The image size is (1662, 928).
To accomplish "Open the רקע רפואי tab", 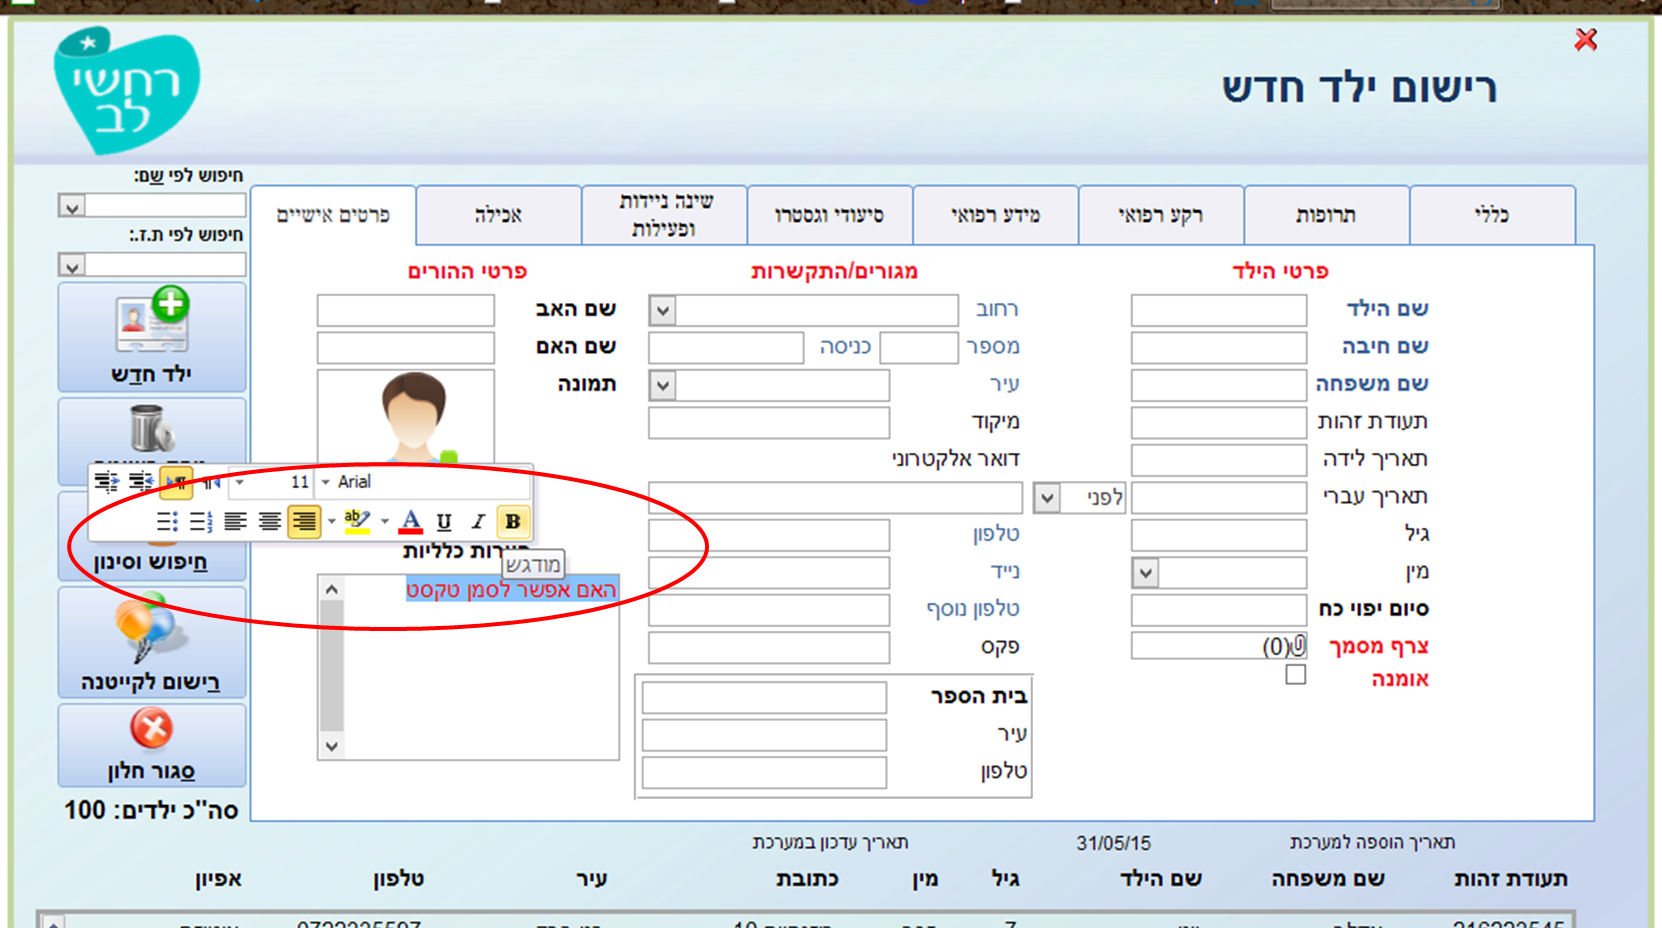I will pos(1161,215).
